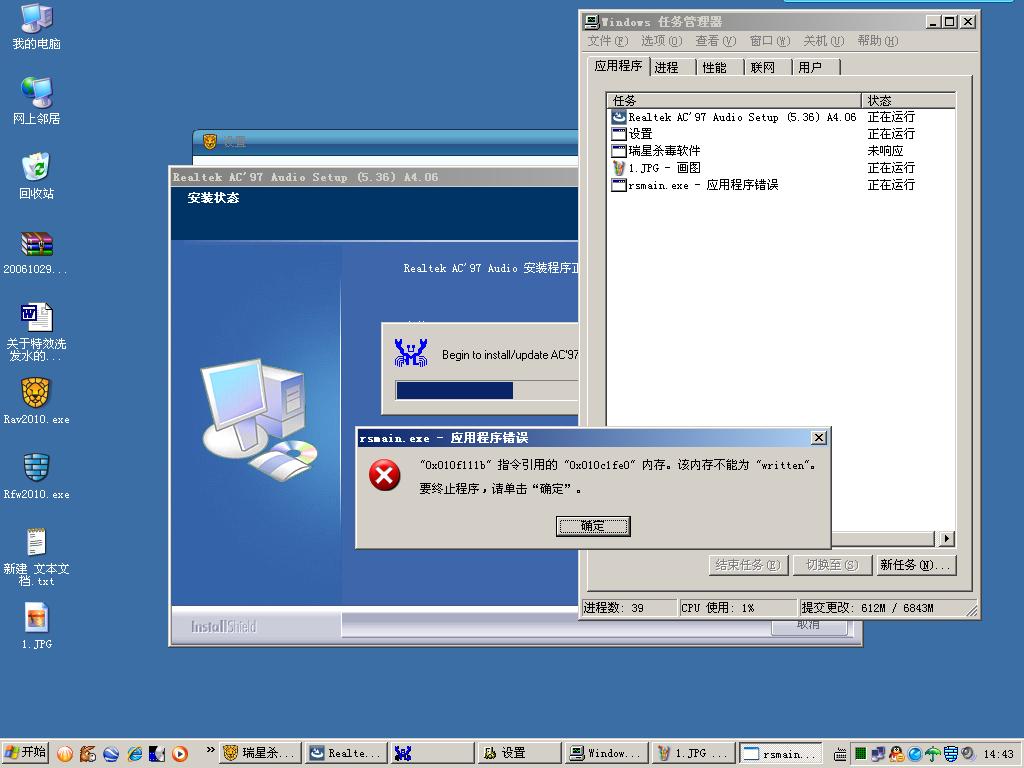Switch to the crab-icon taskbar button
This screenshot has height=768, width=1024.
click(432, 753)
